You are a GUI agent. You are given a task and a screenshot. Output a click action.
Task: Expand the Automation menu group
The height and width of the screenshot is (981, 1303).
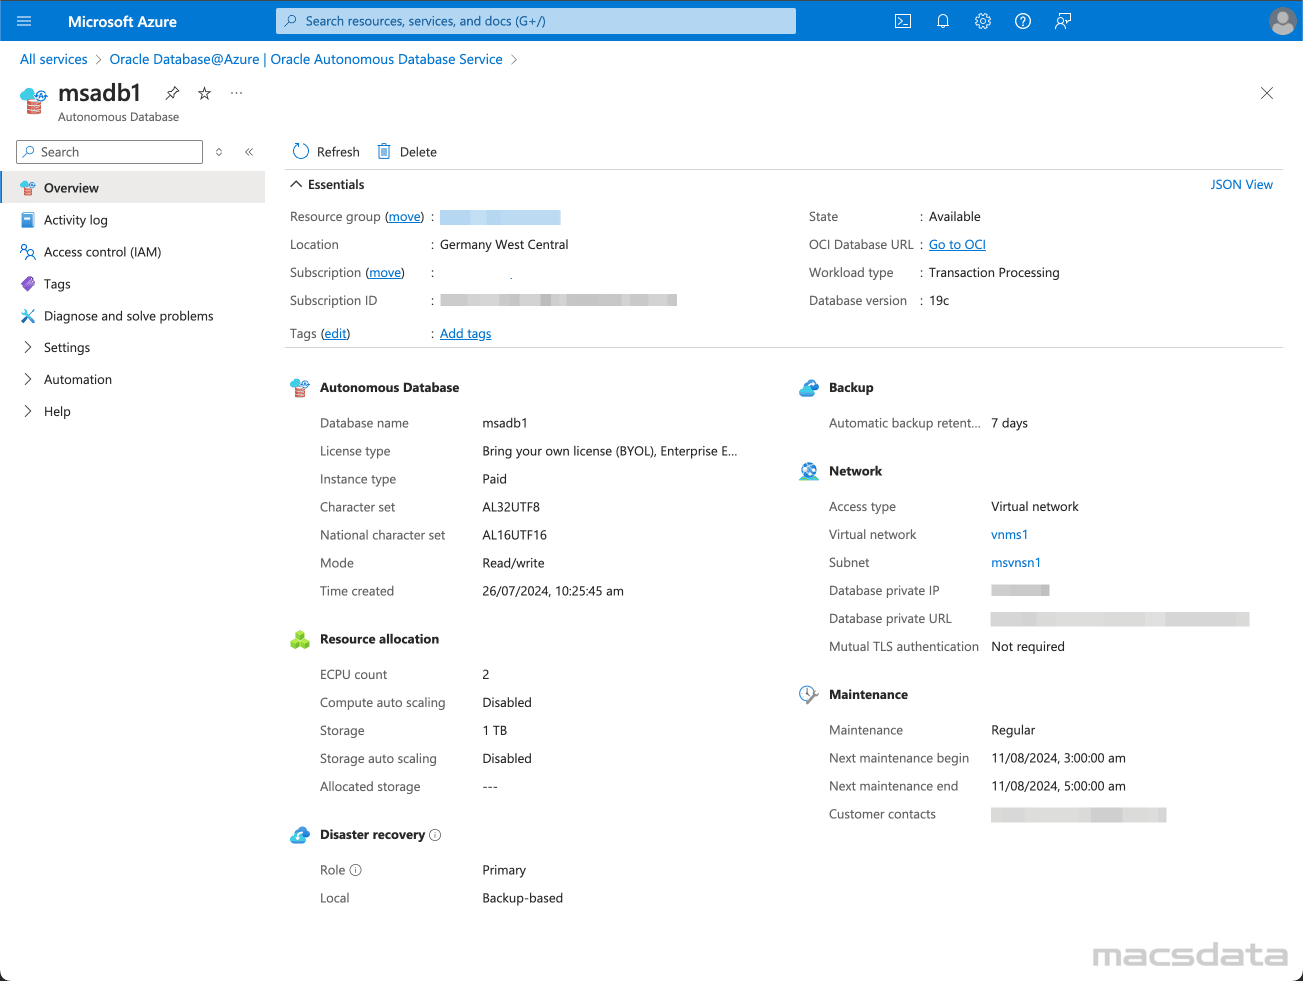(x=28, y=379)
